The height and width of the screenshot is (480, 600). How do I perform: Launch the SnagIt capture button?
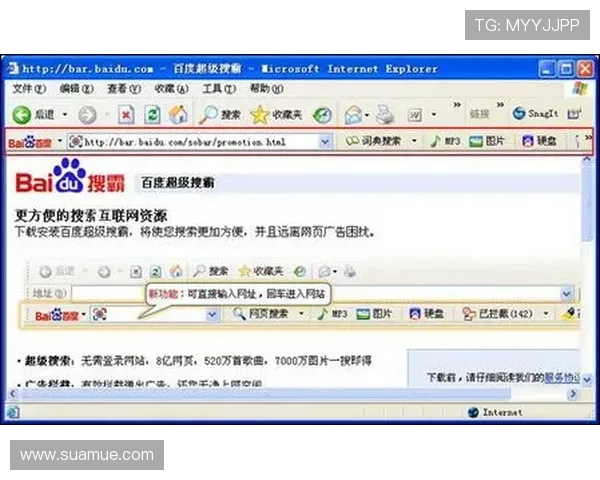pyautogui.click(x=535, y=113)
